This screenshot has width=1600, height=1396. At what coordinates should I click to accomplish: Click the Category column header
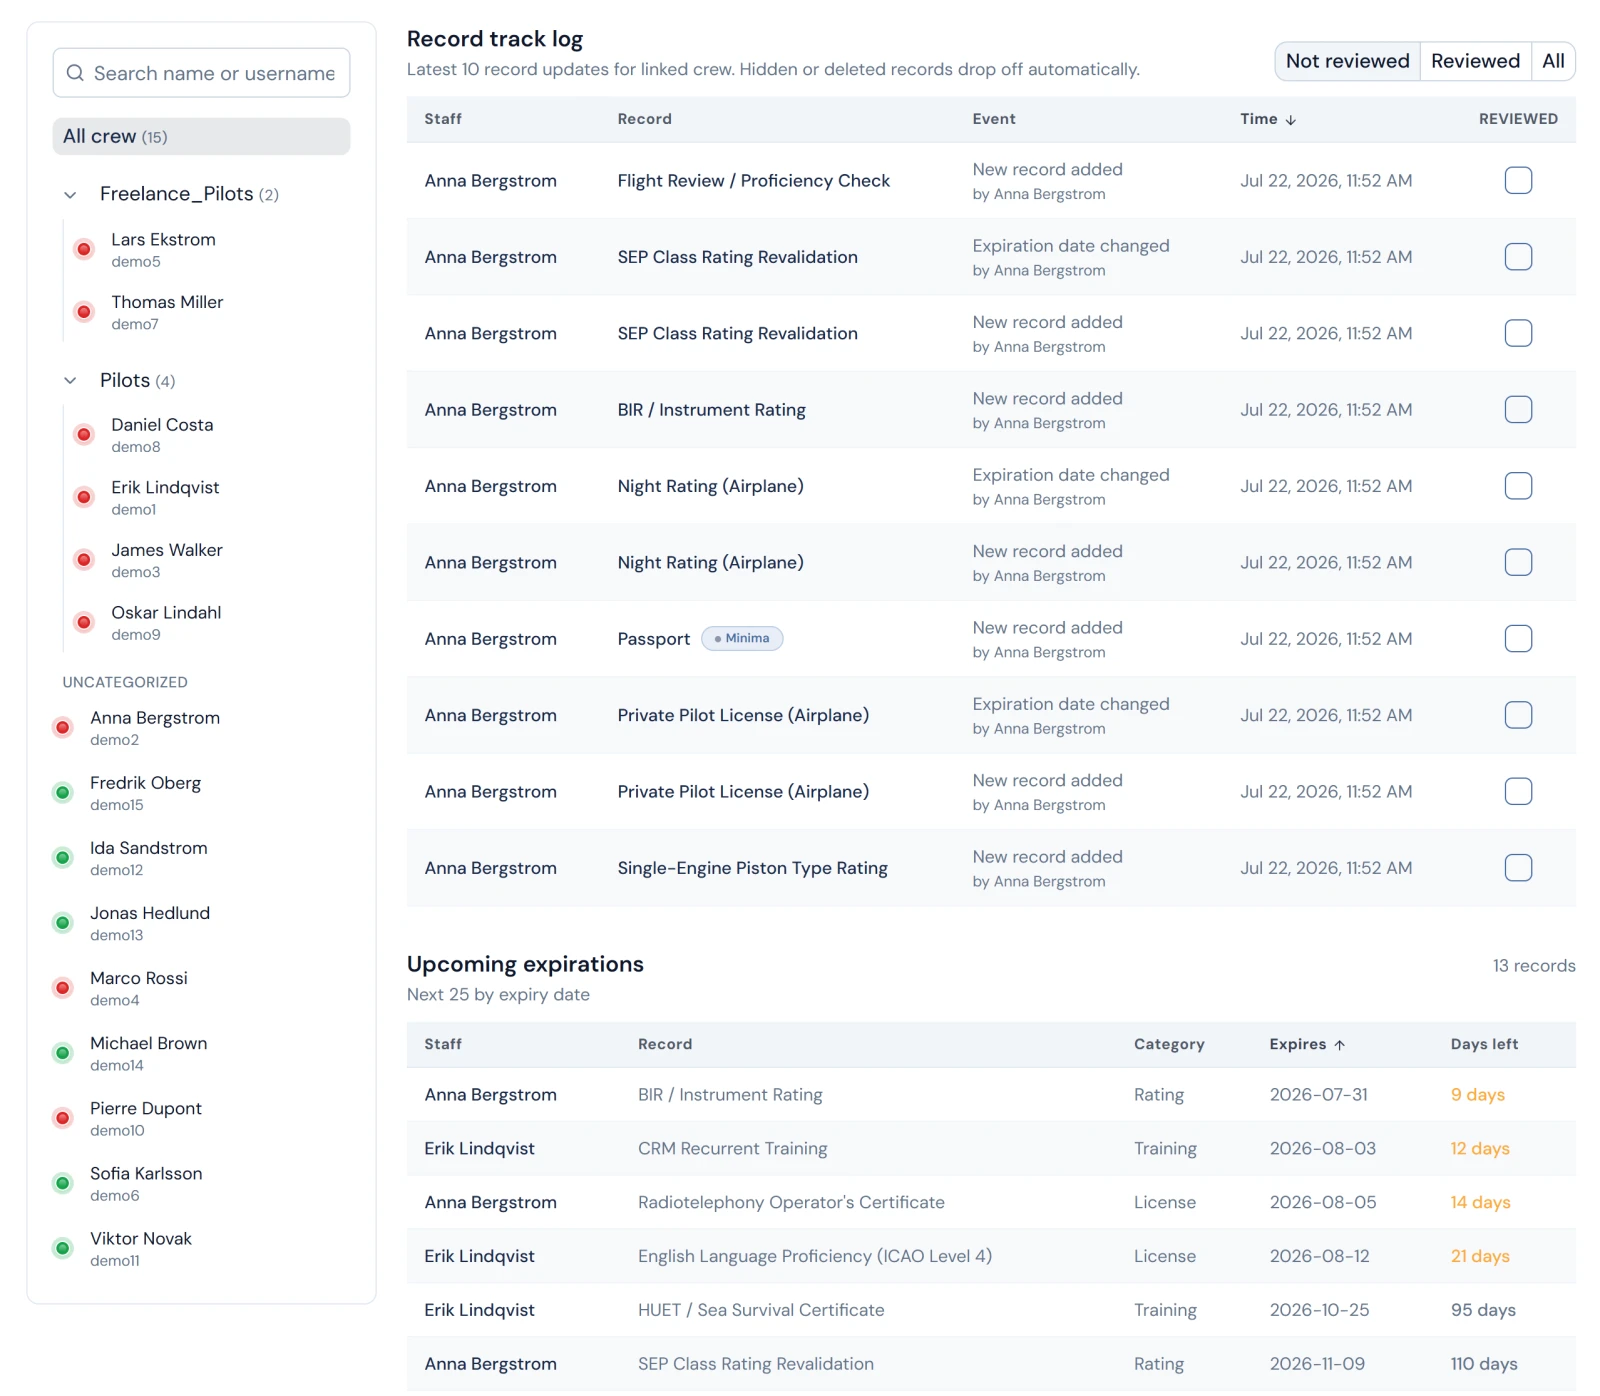click(1169, 1044)
